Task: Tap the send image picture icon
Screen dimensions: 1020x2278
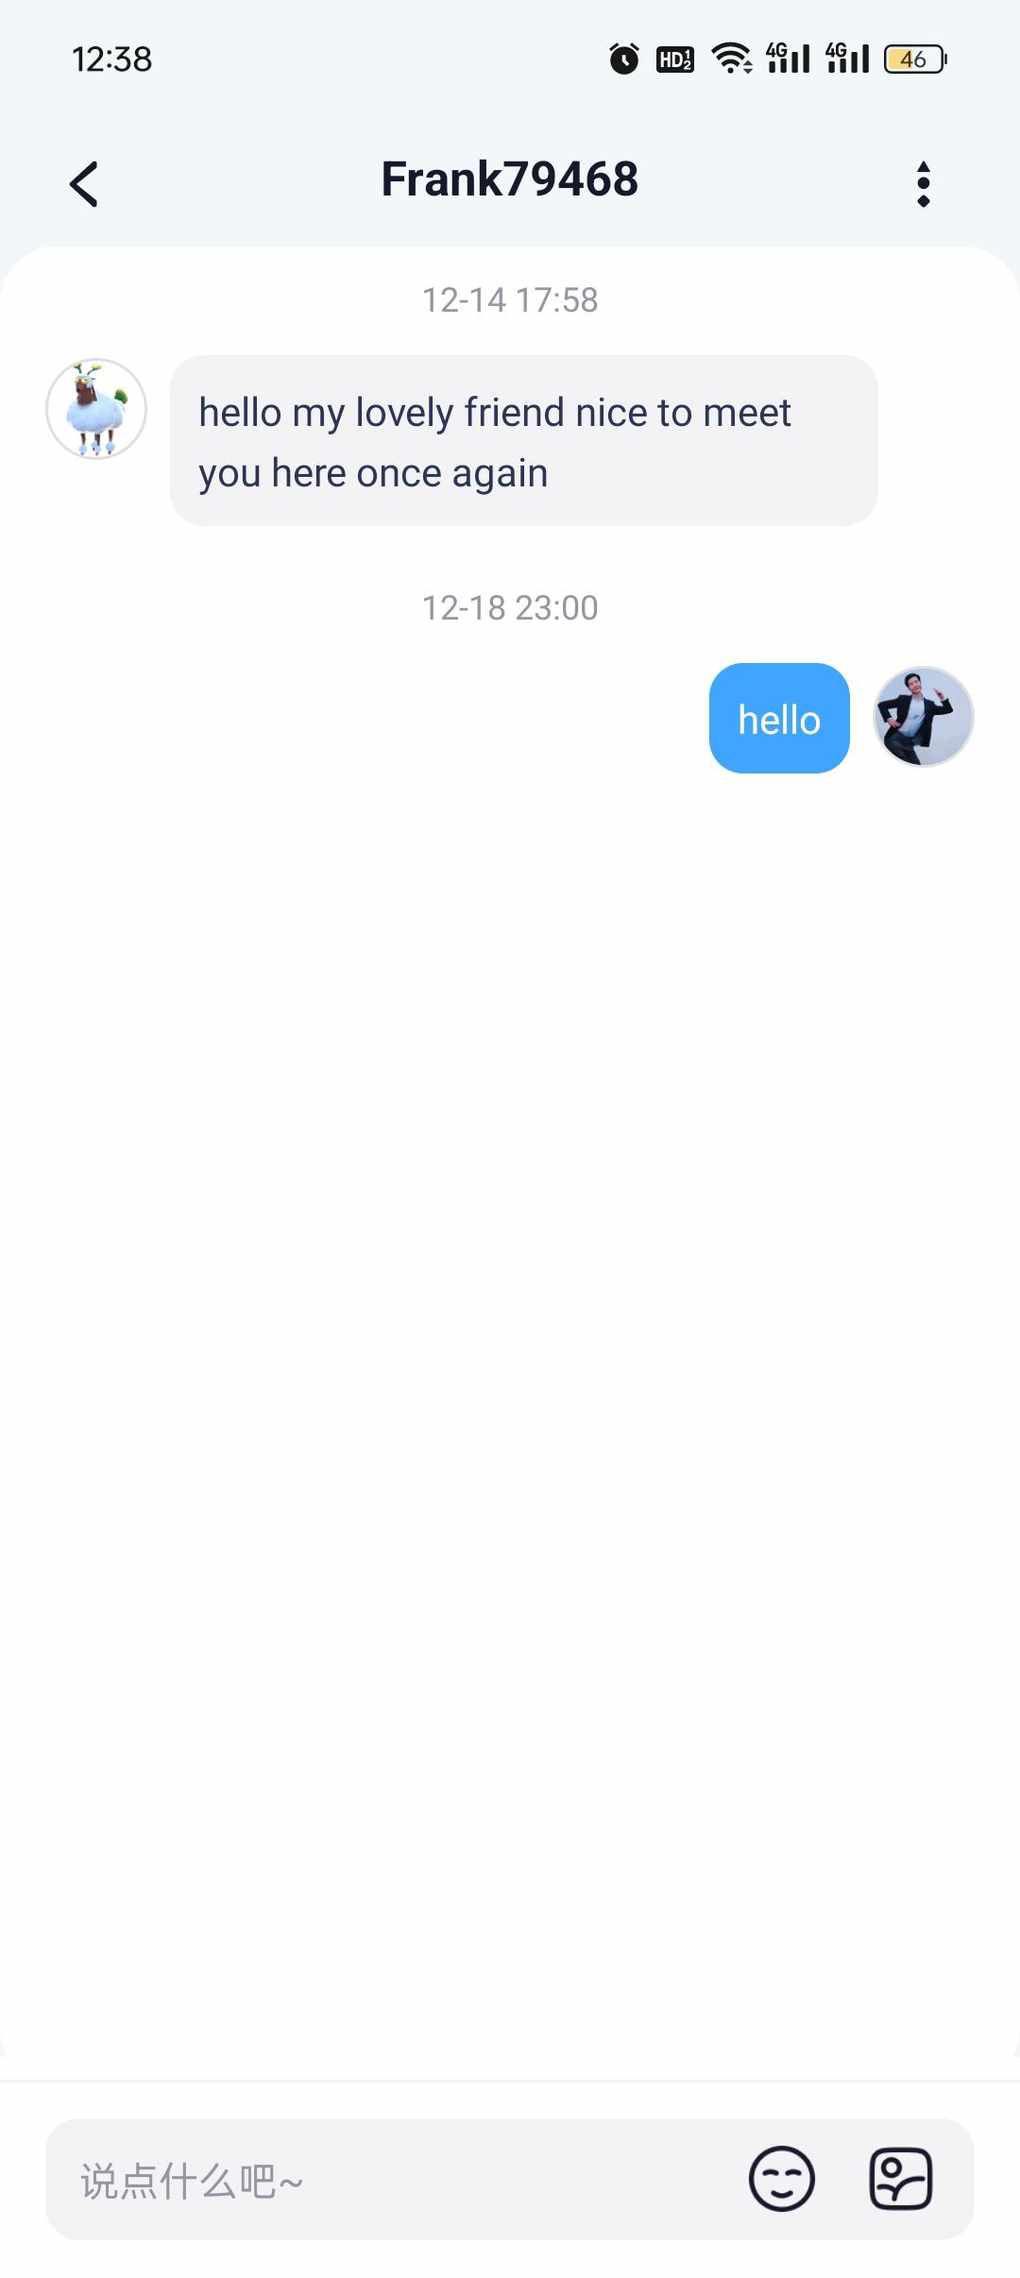Action: pyautogui.click(x=900, y=2178)
